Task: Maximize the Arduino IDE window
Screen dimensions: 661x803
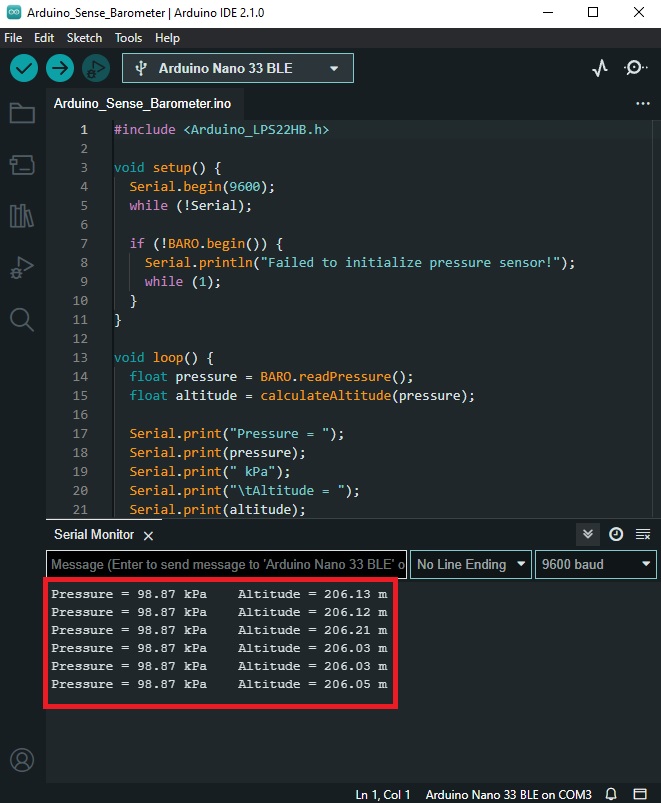Action: pos(593,12)
